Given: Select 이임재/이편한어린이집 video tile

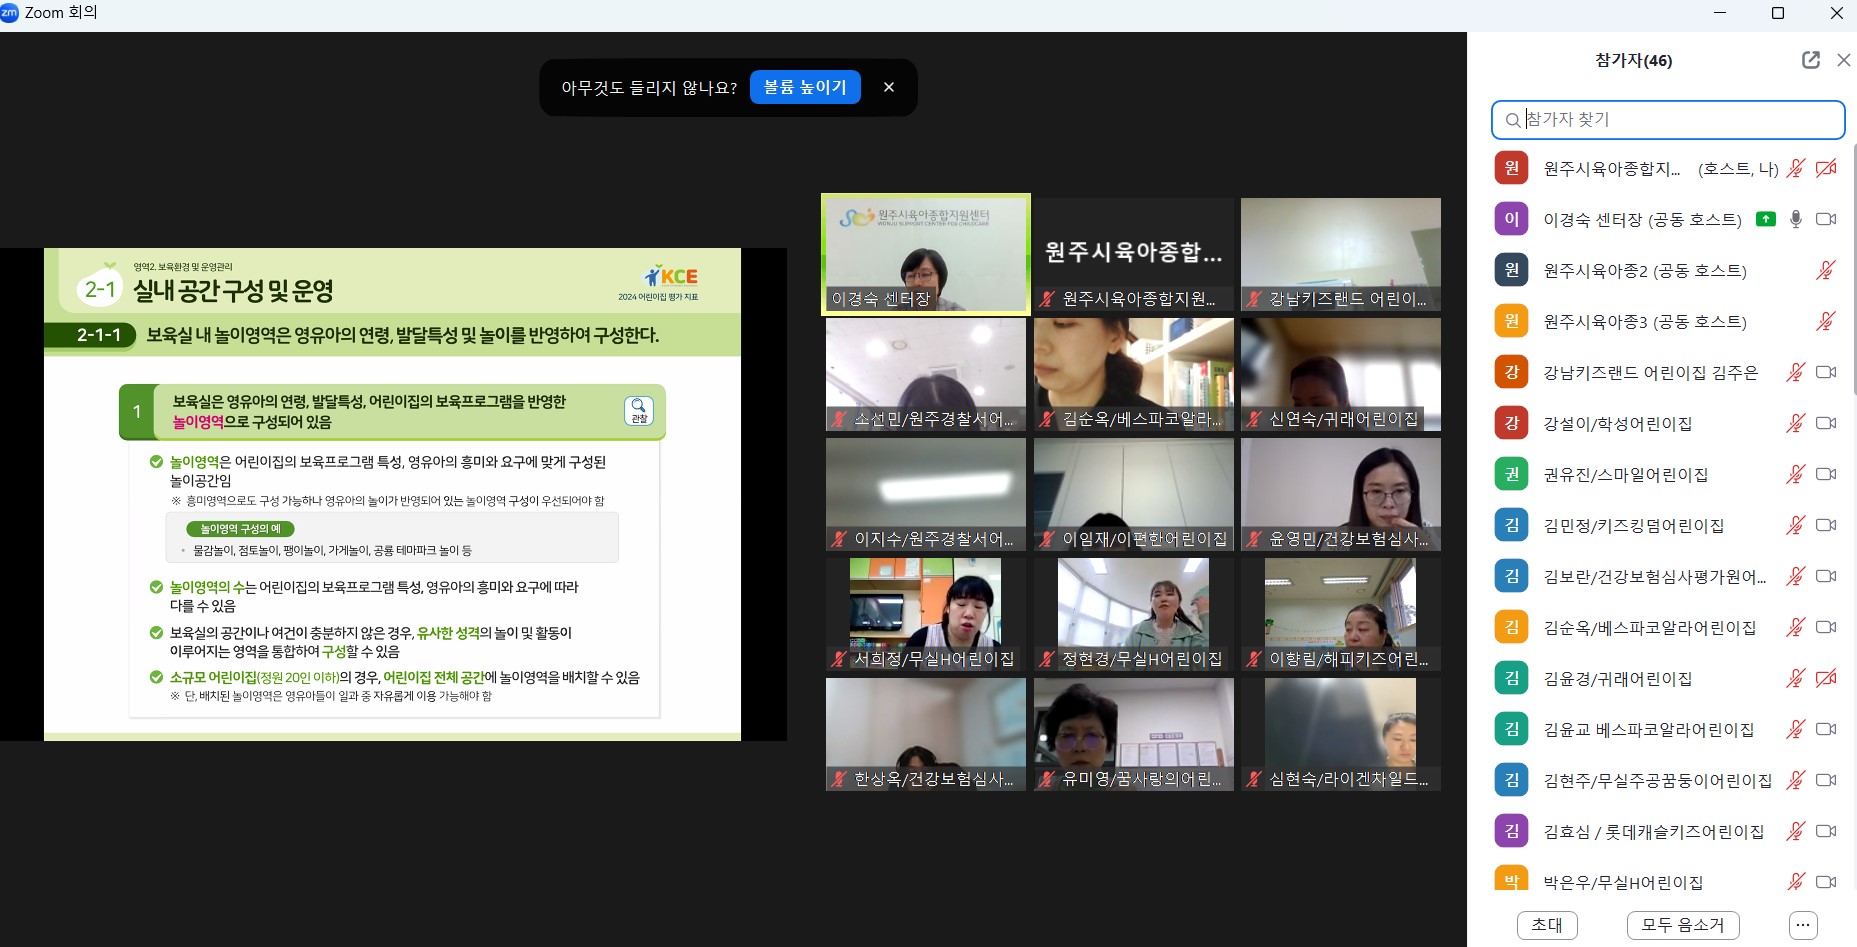Looking at the screenshot, I should 1133,494.
